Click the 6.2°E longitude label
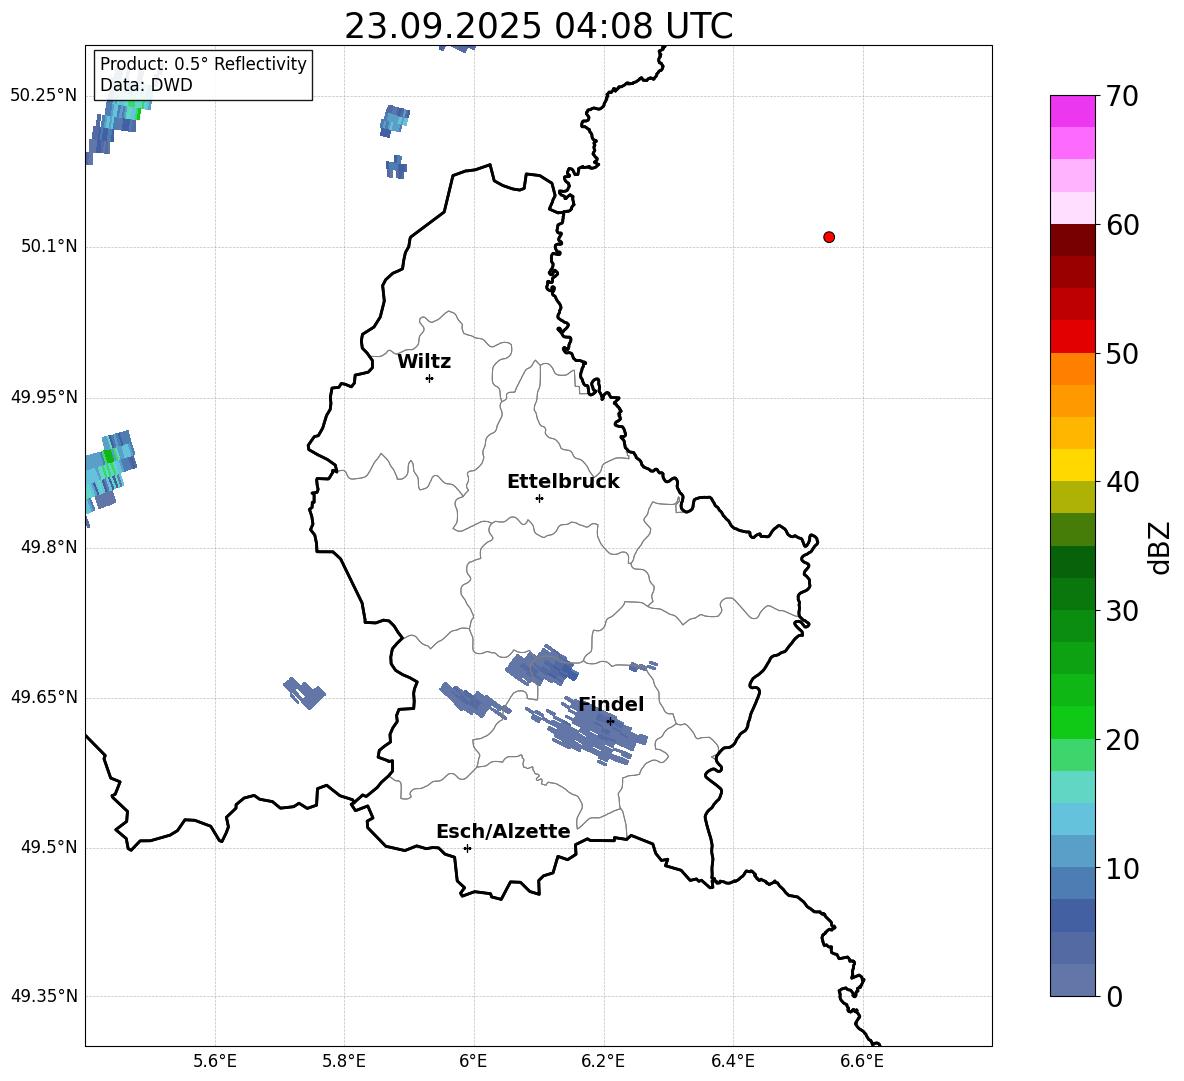 pos(603,1061)
